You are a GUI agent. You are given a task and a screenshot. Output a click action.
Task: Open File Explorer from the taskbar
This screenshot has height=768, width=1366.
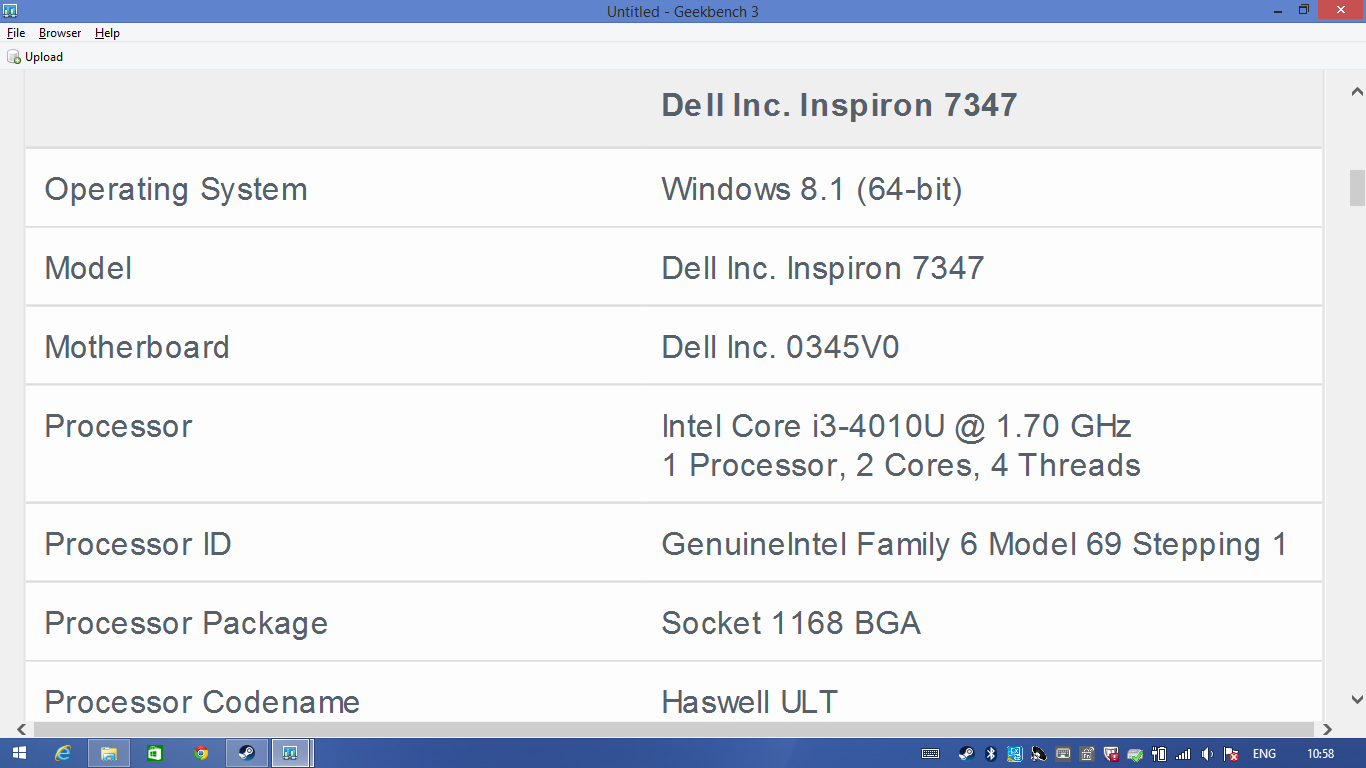(109, 753)
